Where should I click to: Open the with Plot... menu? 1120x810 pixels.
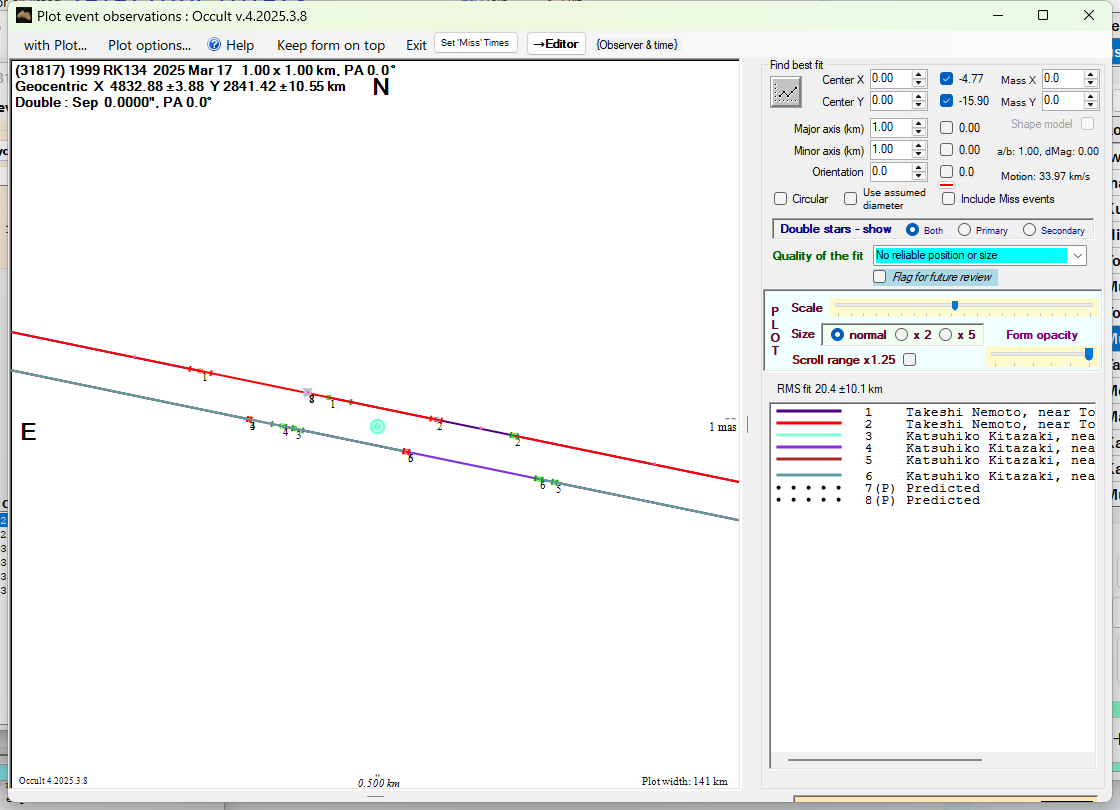(x=55, y=45)
